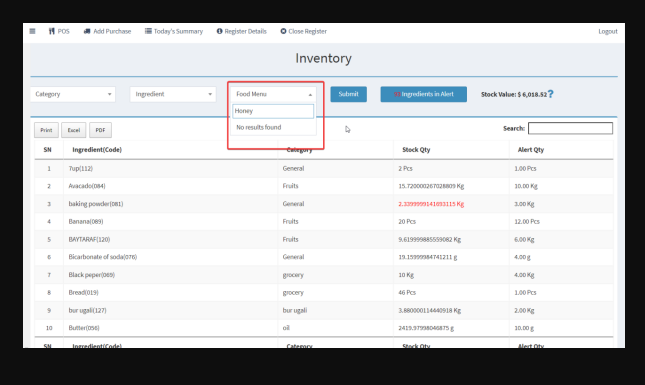Show Ingredients in Alert button
645x385 pixels.
(424, 94)
